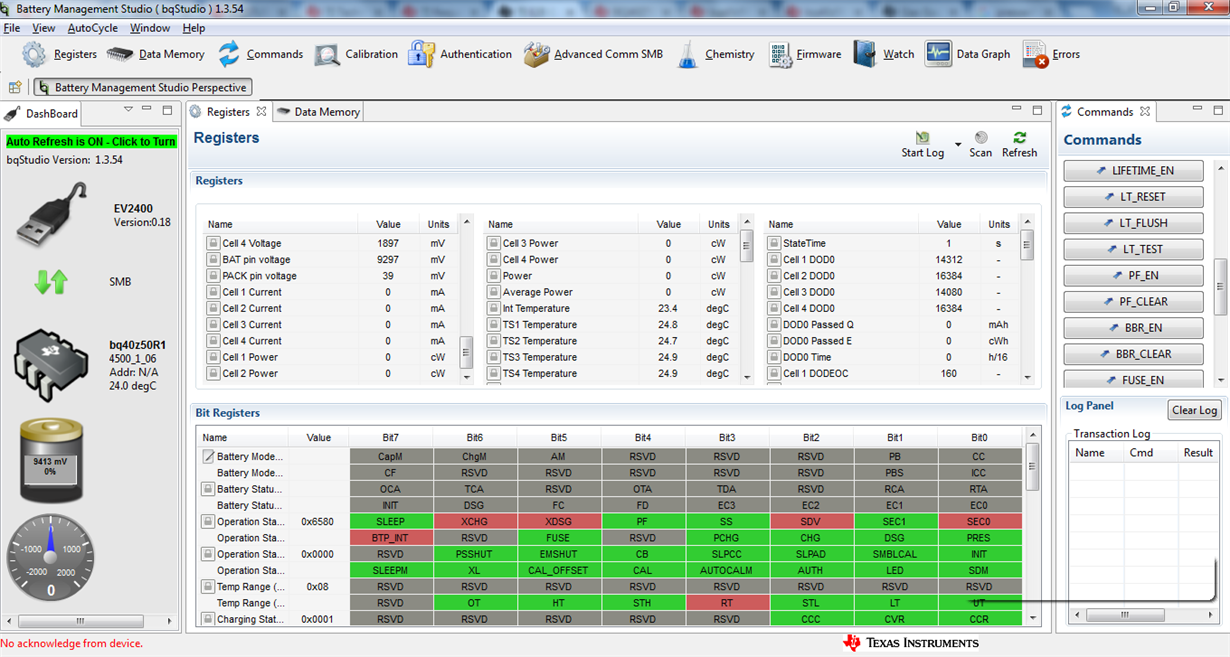Toggle checkbox beside TS1 Temperature
This screenshot has height=657, width=1230.
493,324
